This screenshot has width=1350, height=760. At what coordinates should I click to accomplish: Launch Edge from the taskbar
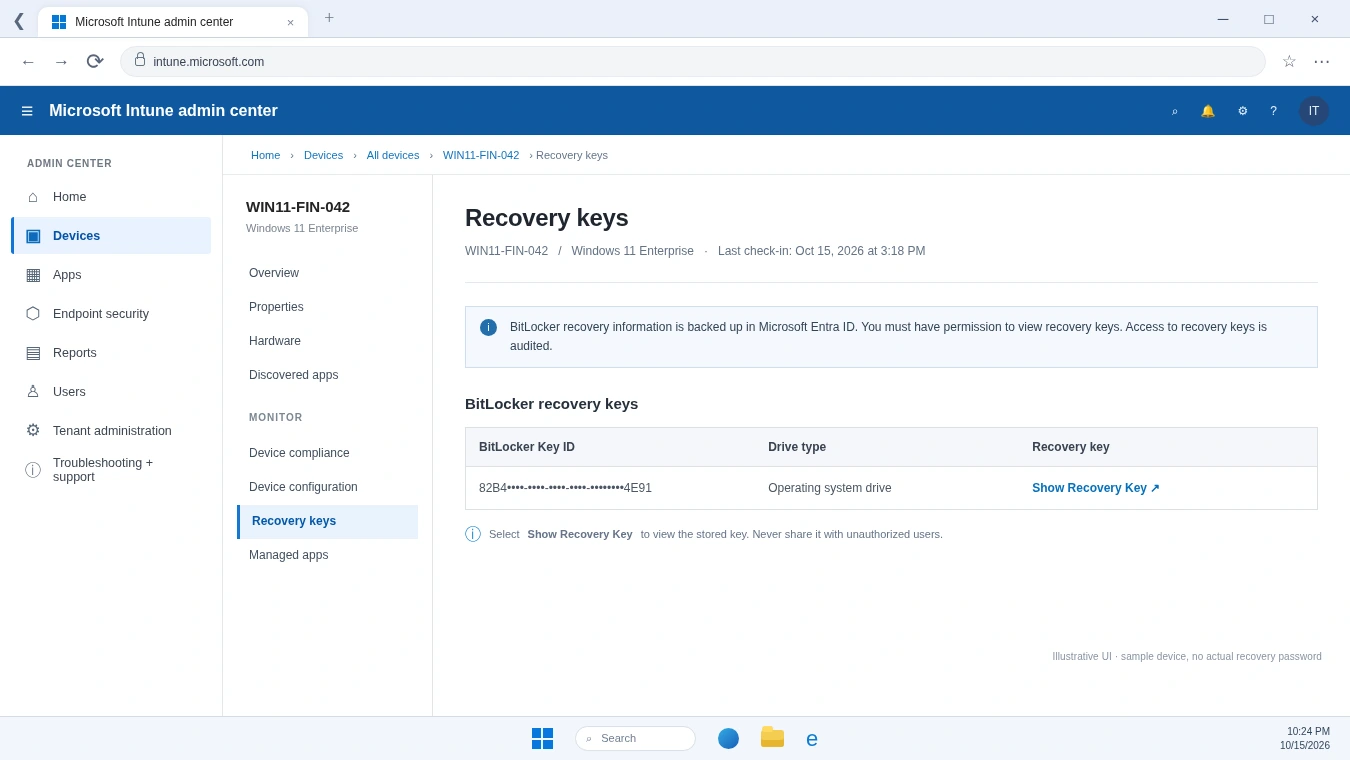click(x=812, y=739)
